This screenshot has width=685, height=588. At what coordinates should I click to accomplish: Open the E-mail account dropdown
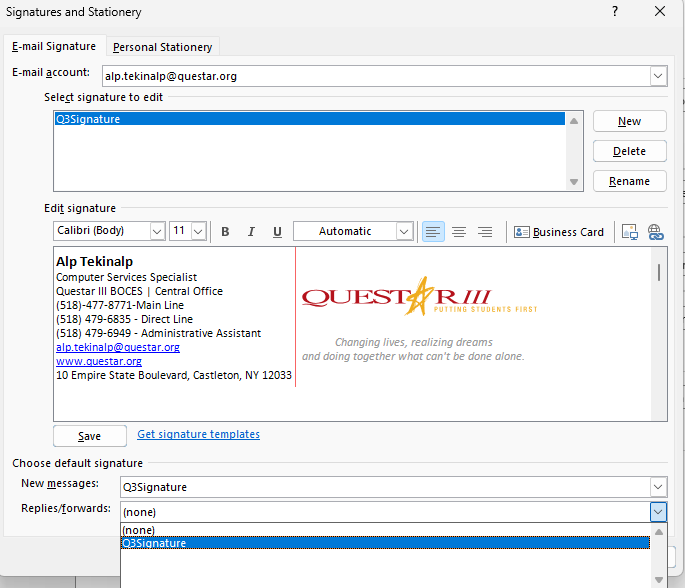(x=658, y=76)
